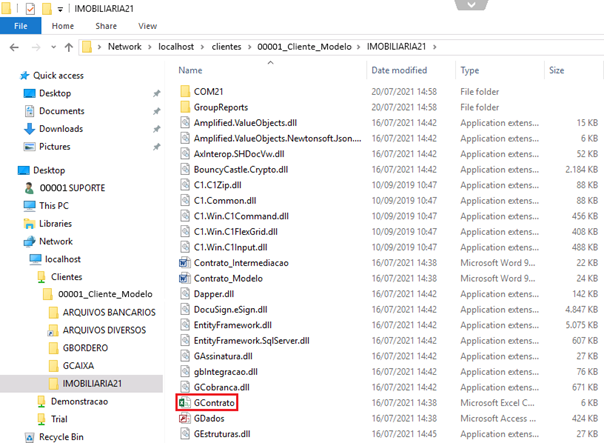Expand breadcrumb chevron after IMOBILIARIA21
The height and width of the screenshot is (443, 604).
(x=435, y=47)
